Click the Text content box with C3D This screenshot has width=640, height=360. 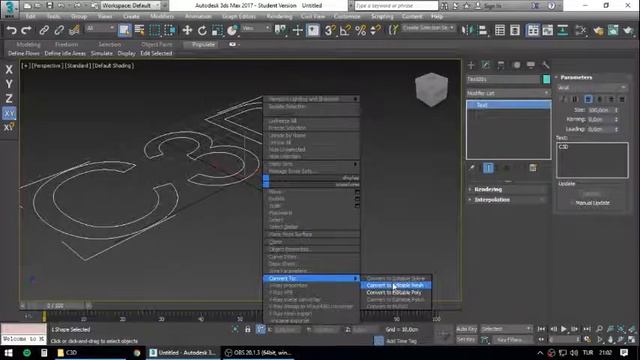592,160
